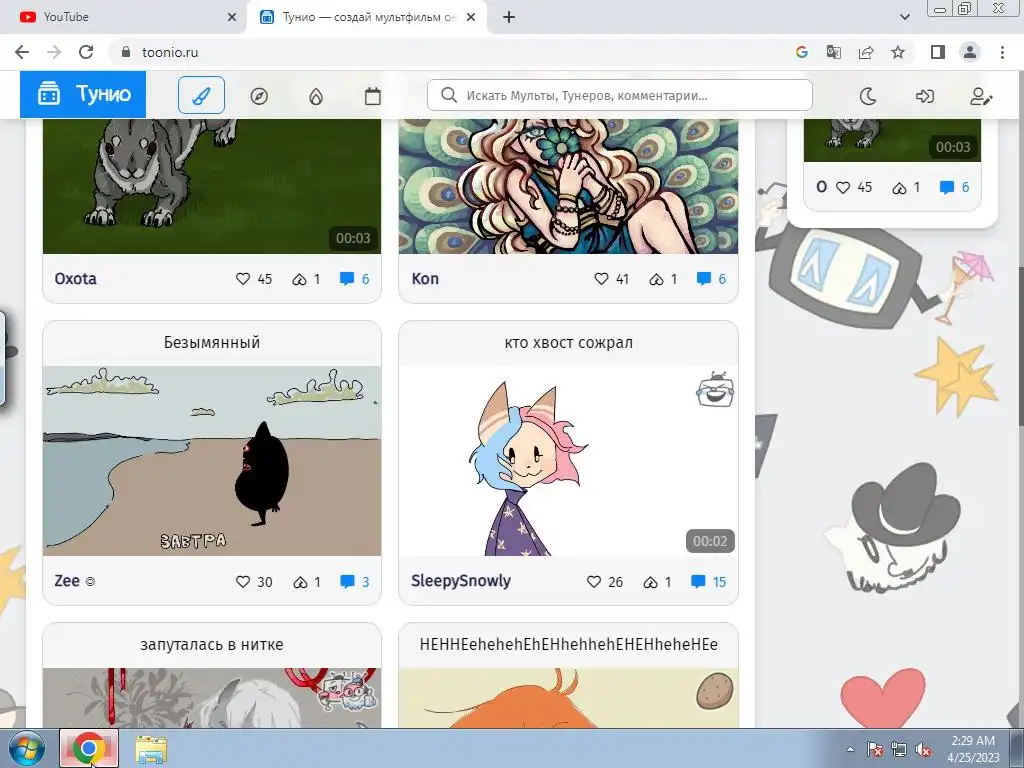
Task: Open the Oxota rabbit cartoon thumbnail
Action: coord(212,186)
